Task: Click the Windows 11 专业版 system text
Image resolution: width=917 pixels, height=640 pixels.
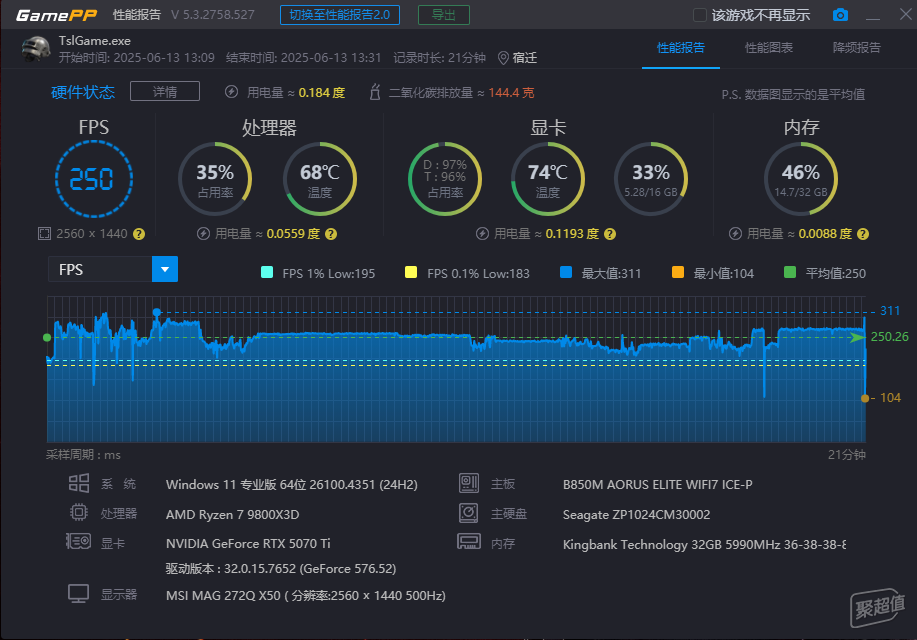Action: [x=292, y=485]
